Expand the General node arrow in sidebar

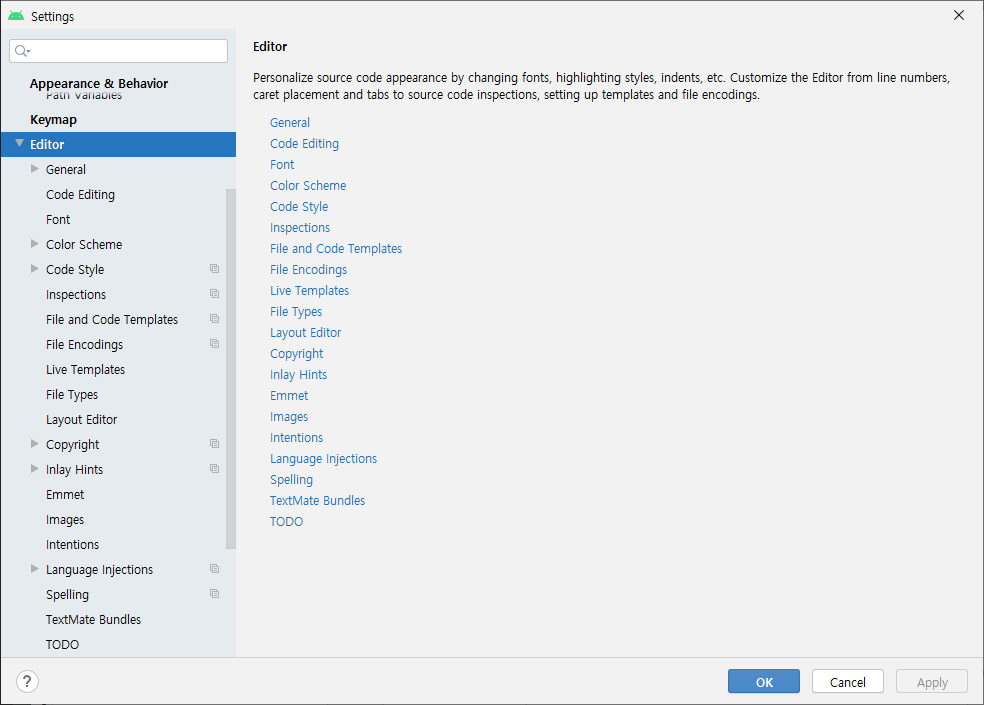35,169
